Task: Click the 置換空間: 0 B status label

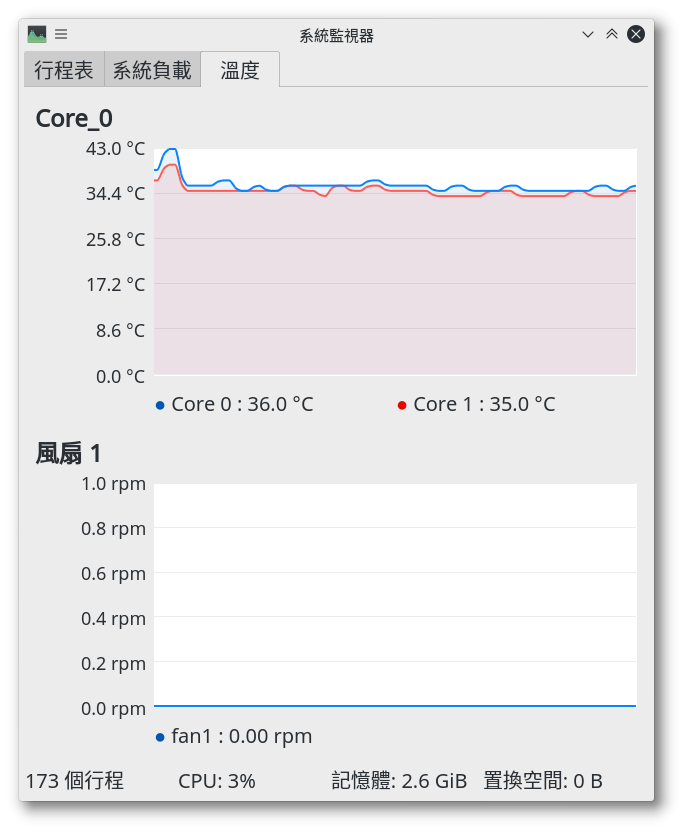Action: (543, 781)
